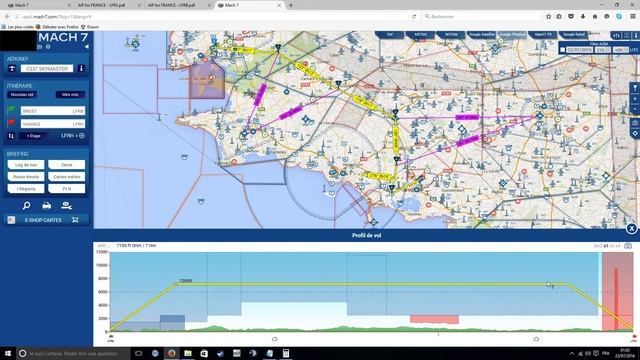The height and width of the screenshot is (360, 640).
Task: Click the Nouveau vol button
Action: pyautogui.click(x=22, y=95)
